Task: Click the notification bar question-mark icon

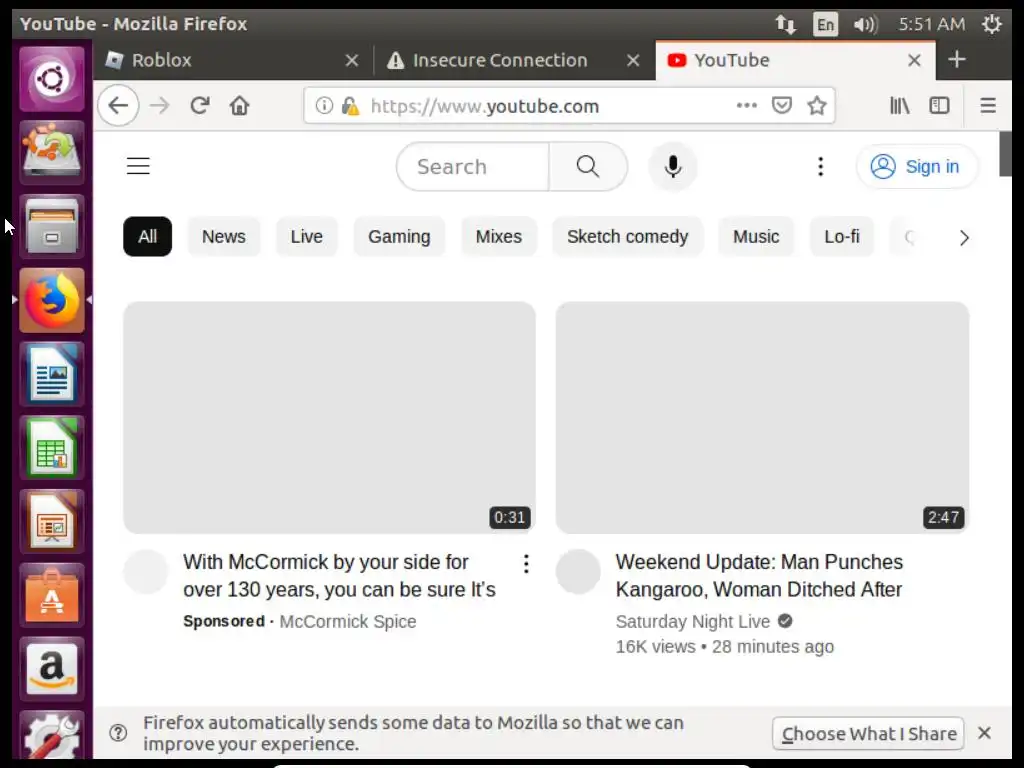Action: pos(118,733)
